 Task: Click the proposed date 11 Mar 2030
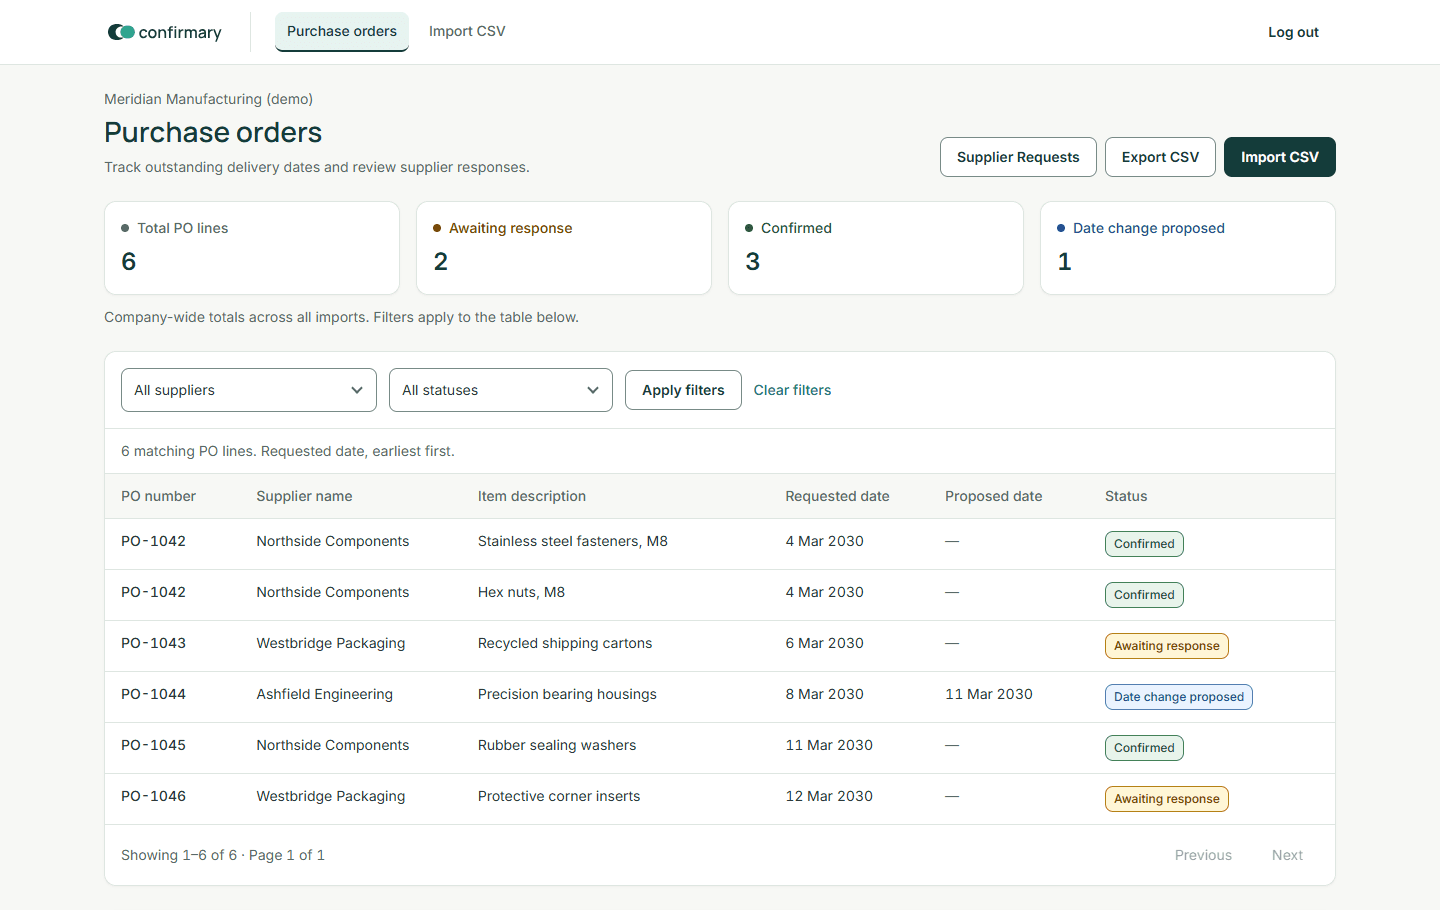coord(989,694)
